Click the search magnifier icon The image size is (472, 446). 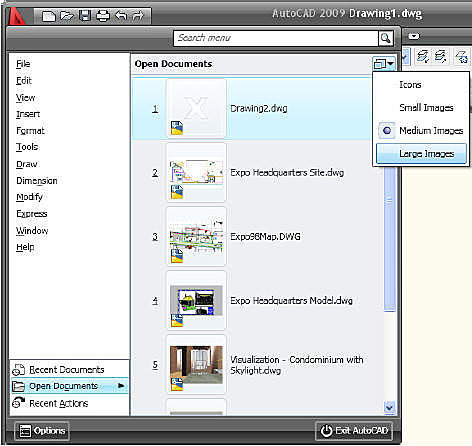pos(386,38)
